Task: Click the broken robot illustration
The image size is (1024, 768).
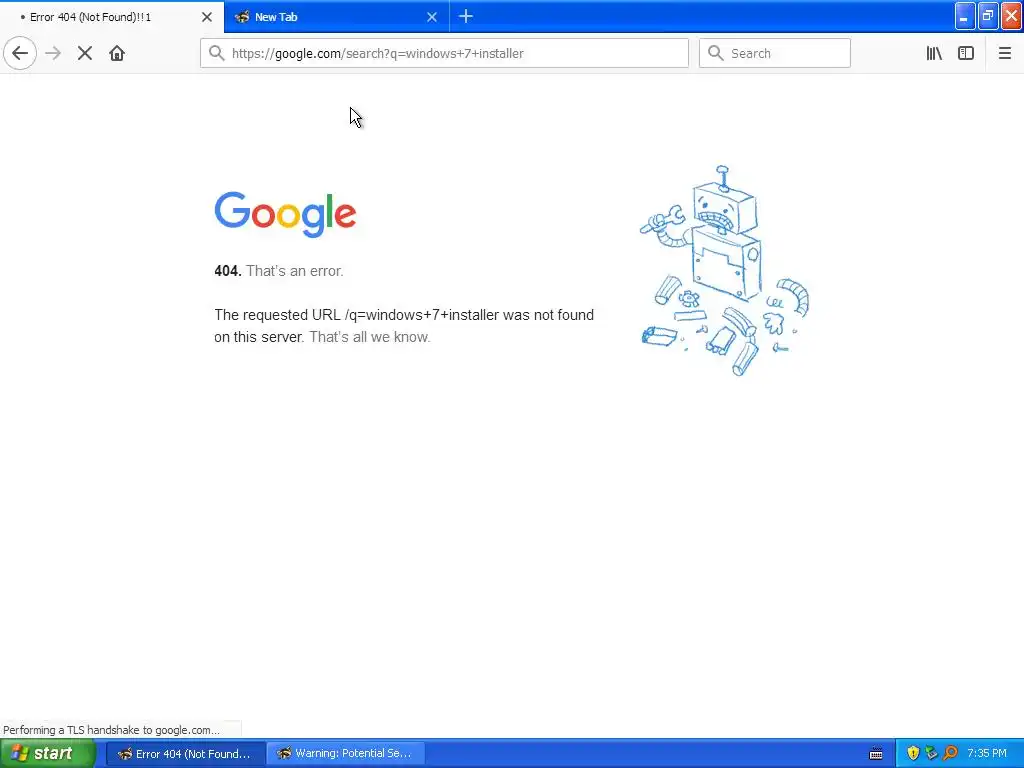Action: click(x=724, y=270)
